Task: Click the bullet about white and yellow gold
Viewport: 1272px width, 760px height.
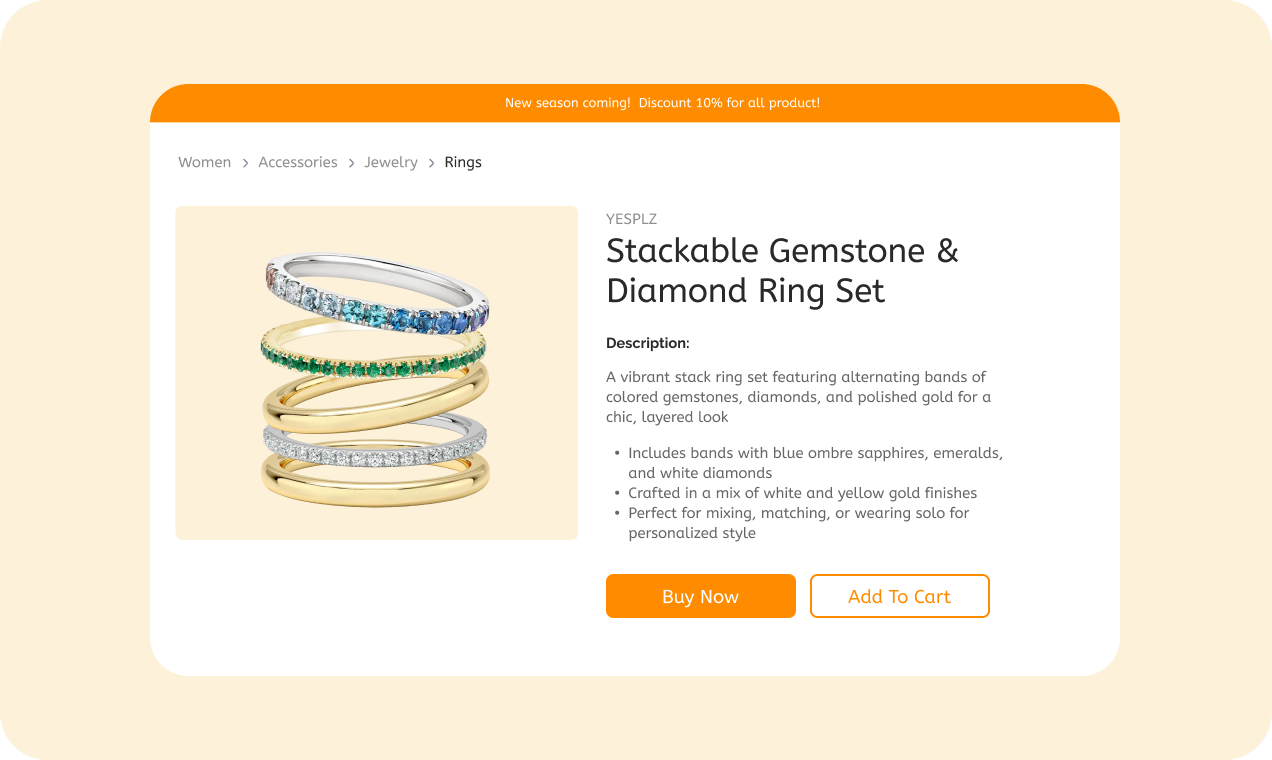Action: point(803,493)
